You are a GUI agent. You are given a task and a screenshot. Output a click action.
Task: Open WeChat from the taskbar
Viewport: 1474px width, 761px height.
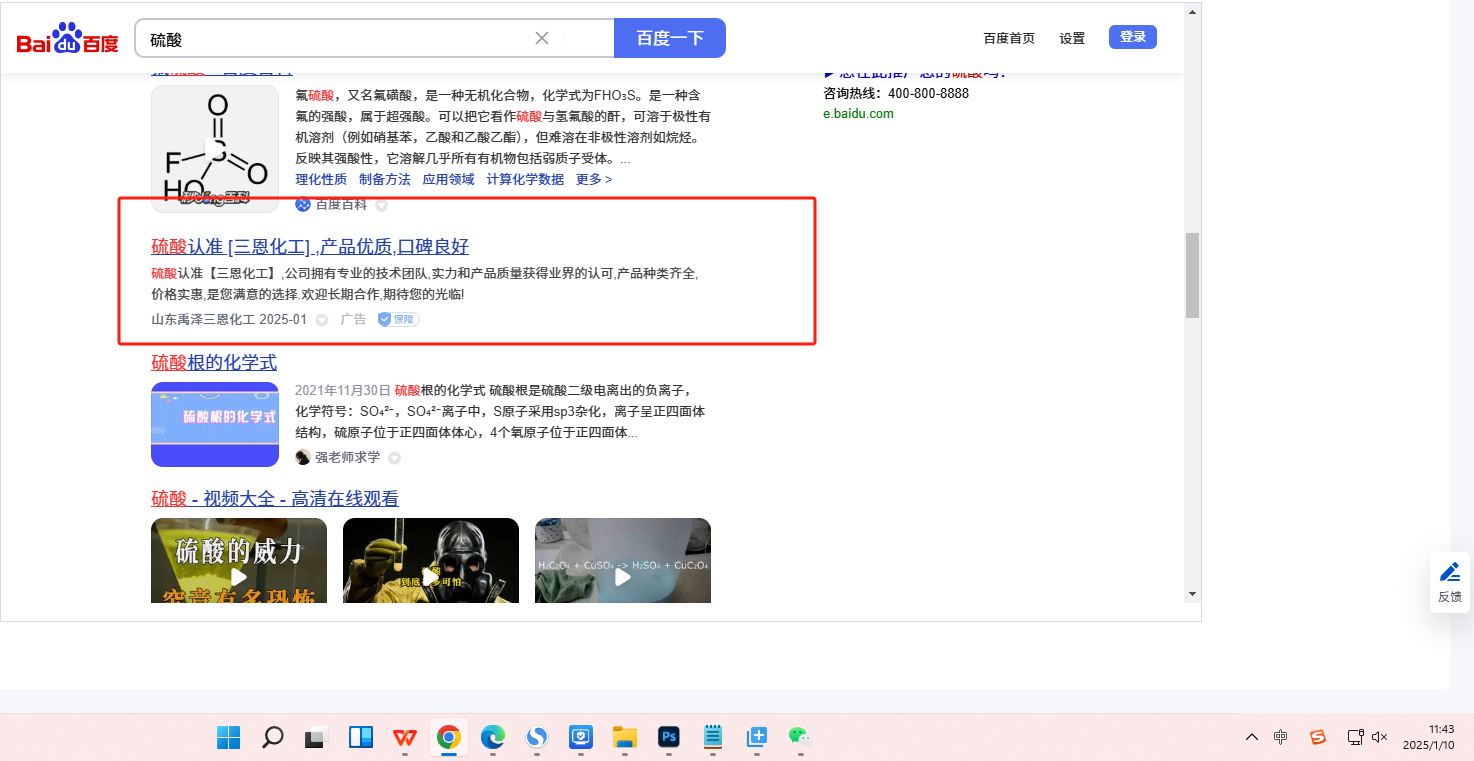[x=799, y=738]
